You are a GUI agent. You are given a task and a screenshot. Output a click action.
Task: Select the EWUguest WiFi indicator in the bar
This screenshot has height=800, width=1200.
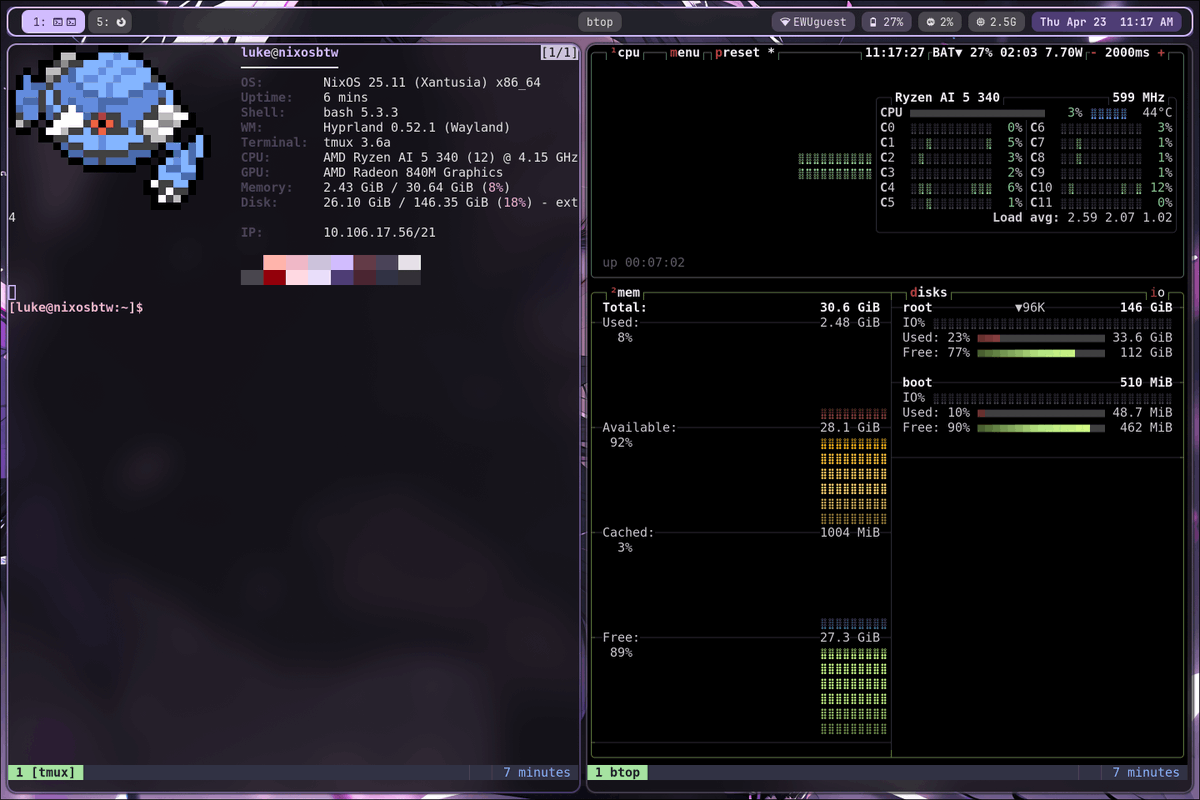coord(812,20)
